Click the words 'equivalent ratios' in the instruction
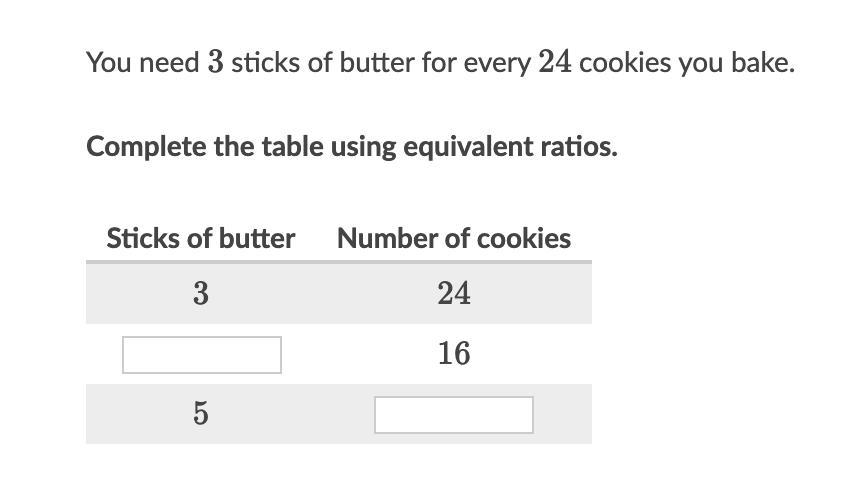842x490 pixels. click(x=510, y=147)
